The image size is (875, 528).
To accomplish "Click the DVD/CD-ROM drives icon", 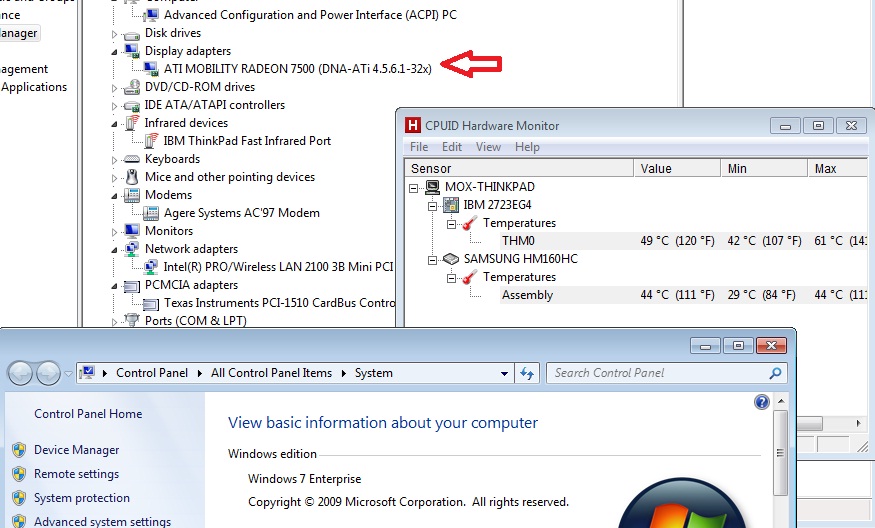I will [x=132, y=87].
